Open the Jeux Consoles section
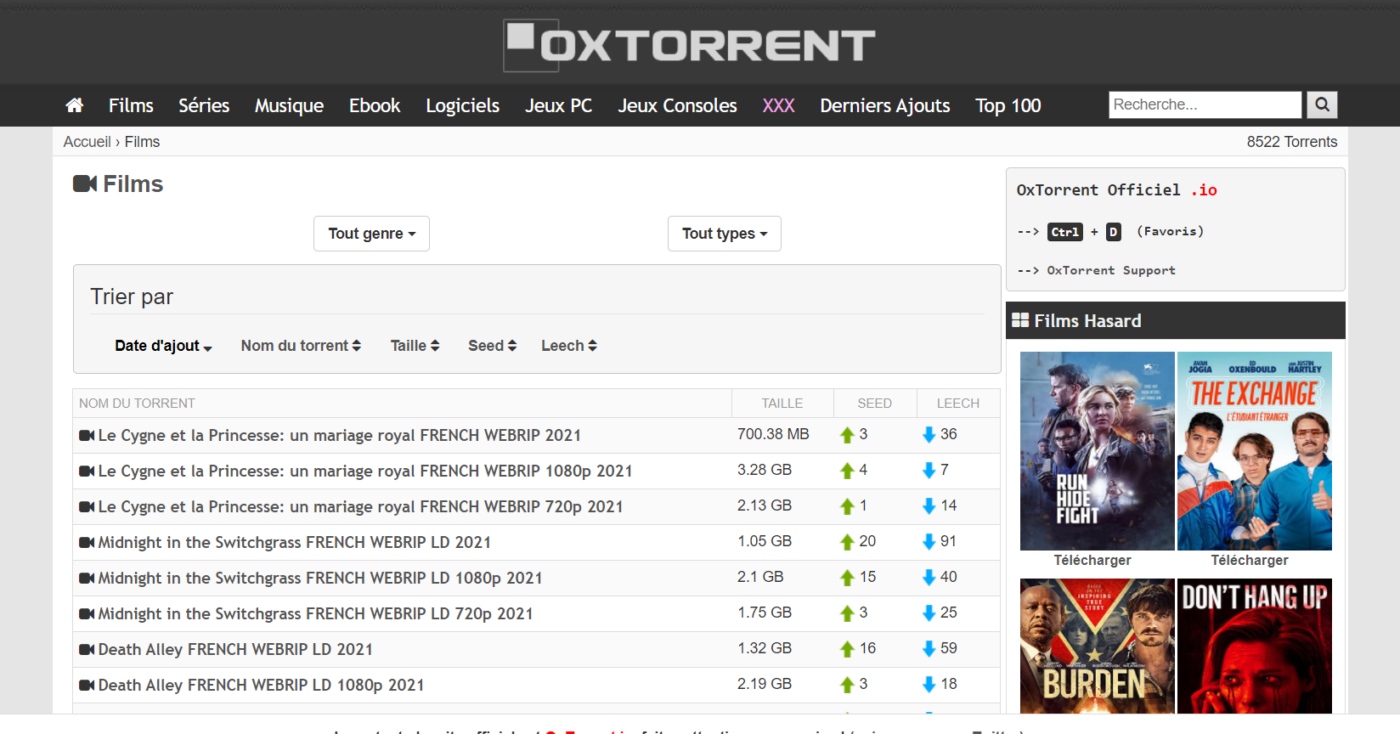Screen dimensions: 1400x734 pos(677,105)
